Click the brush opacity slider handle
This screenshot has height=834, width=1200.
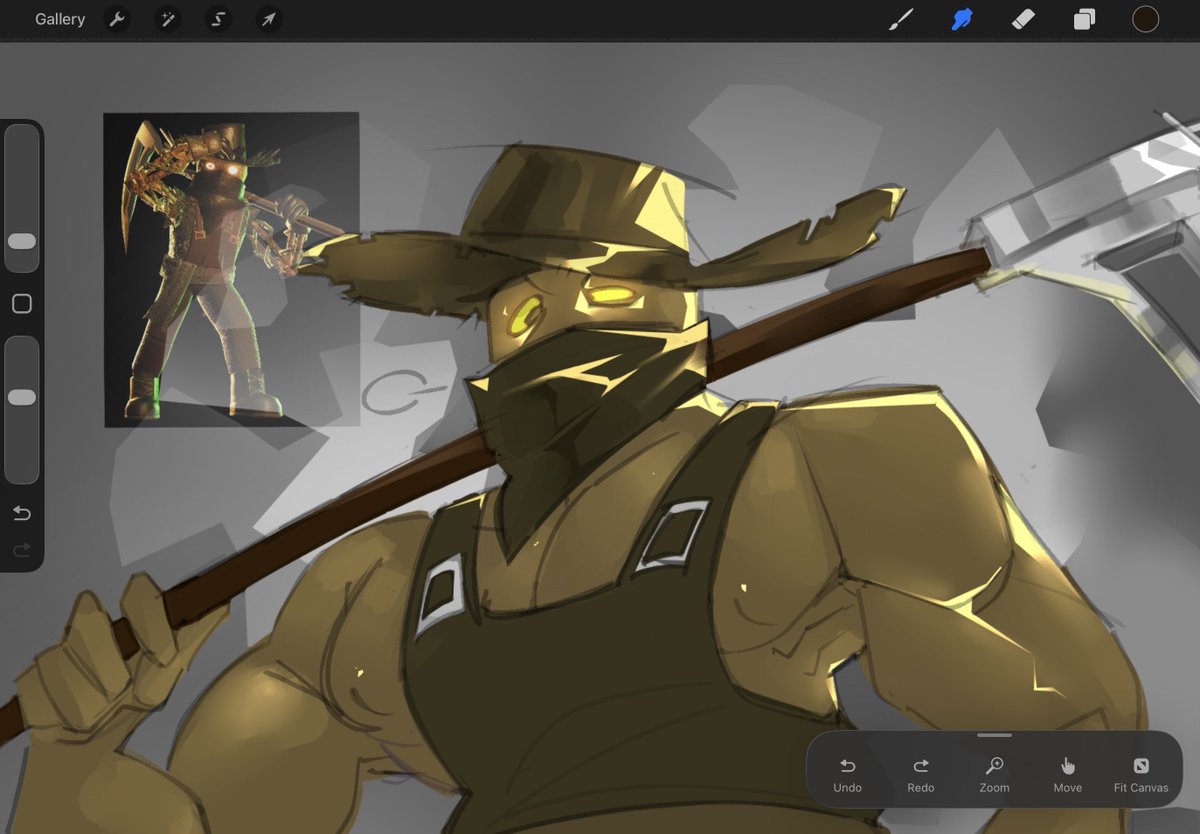pyautogui.click(x=22, y=397)
